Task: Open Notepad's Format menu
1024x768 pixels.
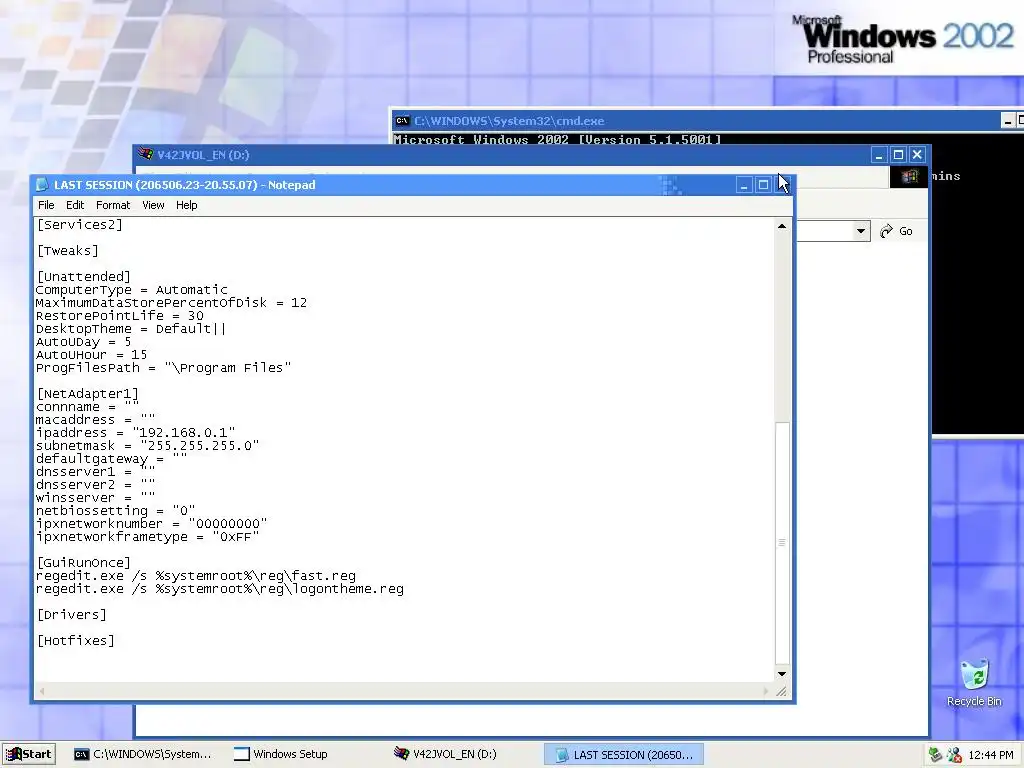Action: point(112,205)
